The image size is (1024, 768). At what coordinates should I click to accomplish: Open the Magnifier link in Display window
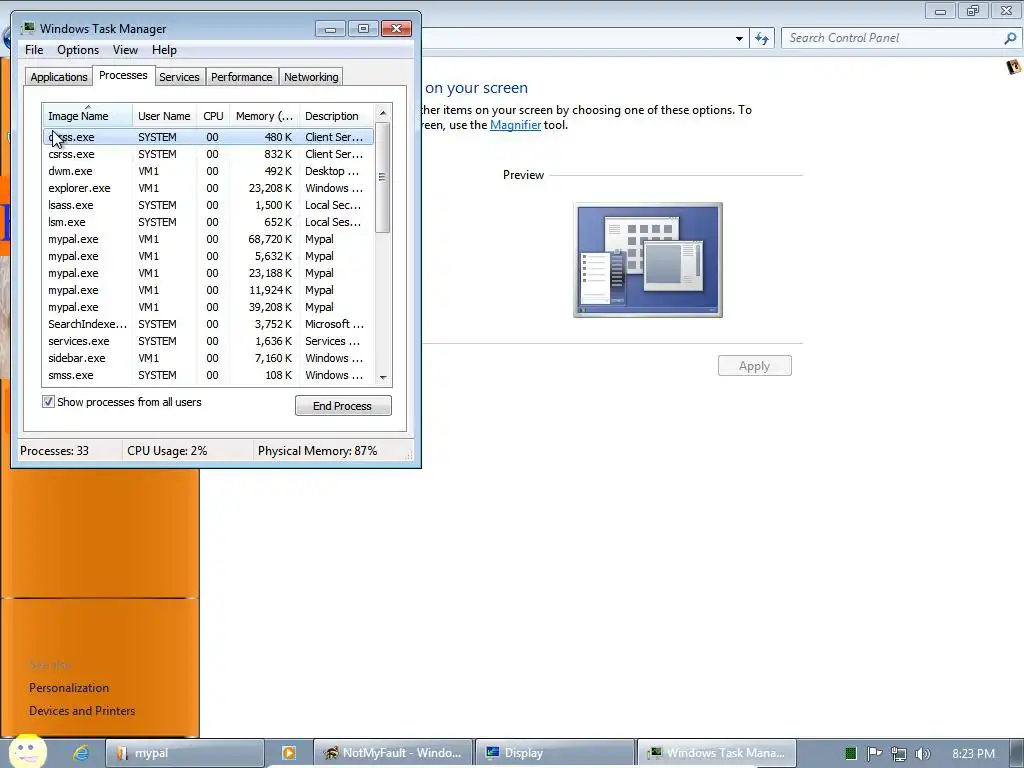pos(515,125)
